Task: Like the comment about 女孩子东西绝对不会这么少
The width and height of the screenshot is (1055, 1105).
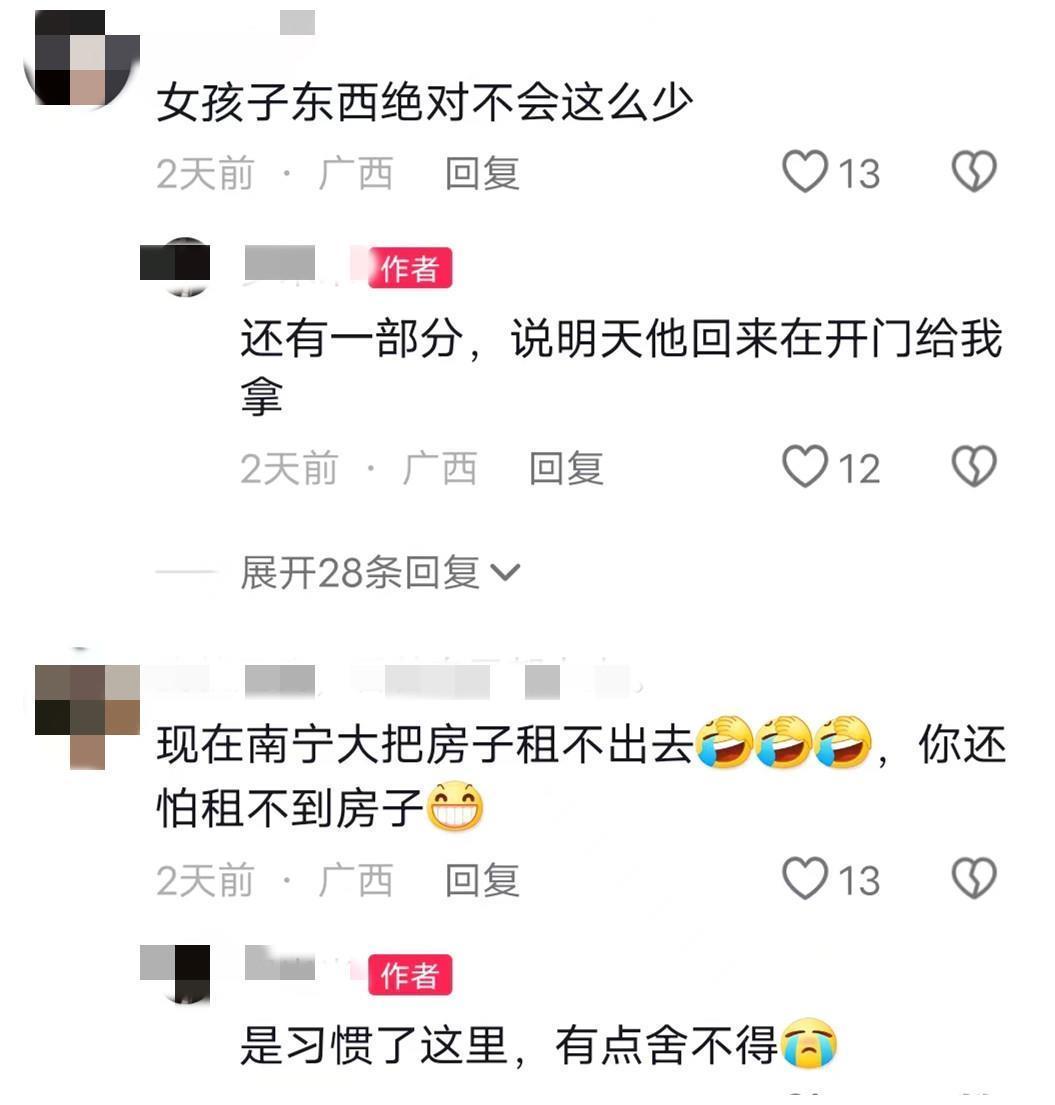Action: click(x=804, y=171)
